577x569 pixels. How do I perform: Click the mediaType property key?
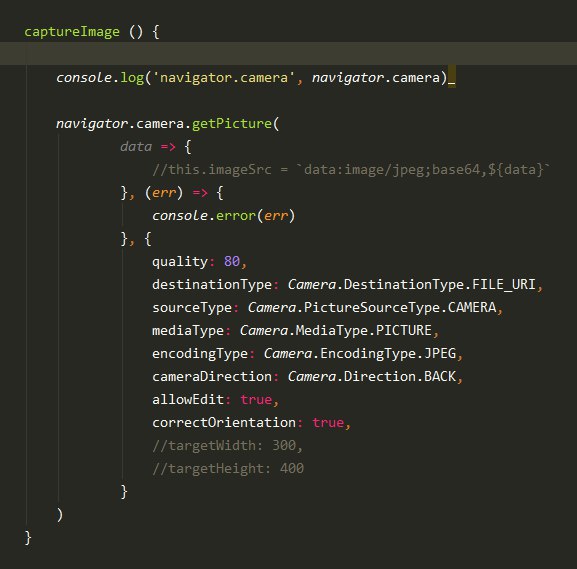click(x=188, y=331)
